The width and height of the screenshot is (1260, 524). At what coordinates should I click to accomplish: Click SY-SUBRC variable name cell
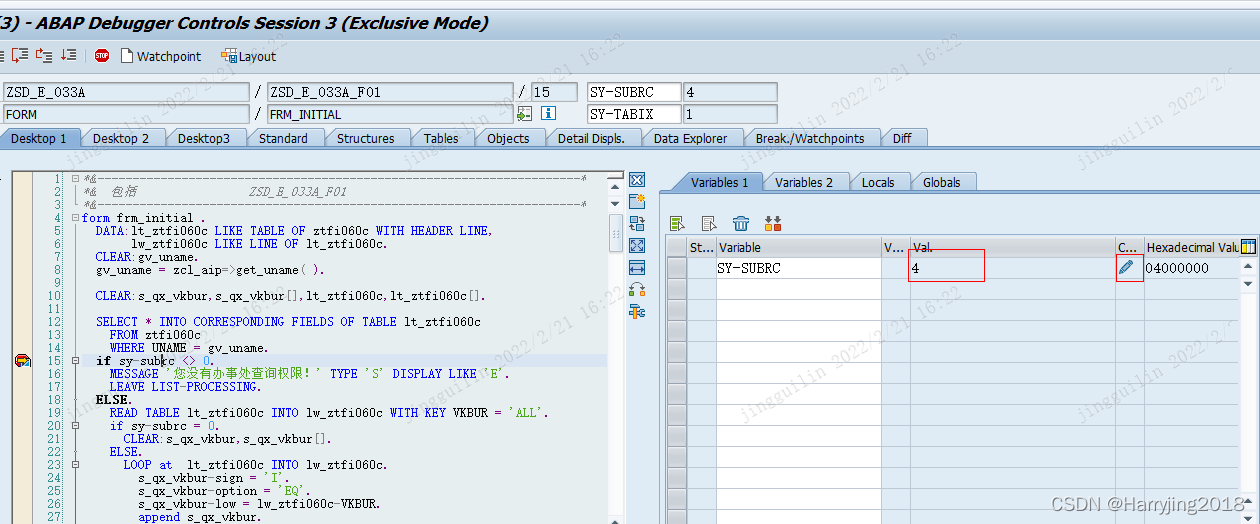(798, 268)
